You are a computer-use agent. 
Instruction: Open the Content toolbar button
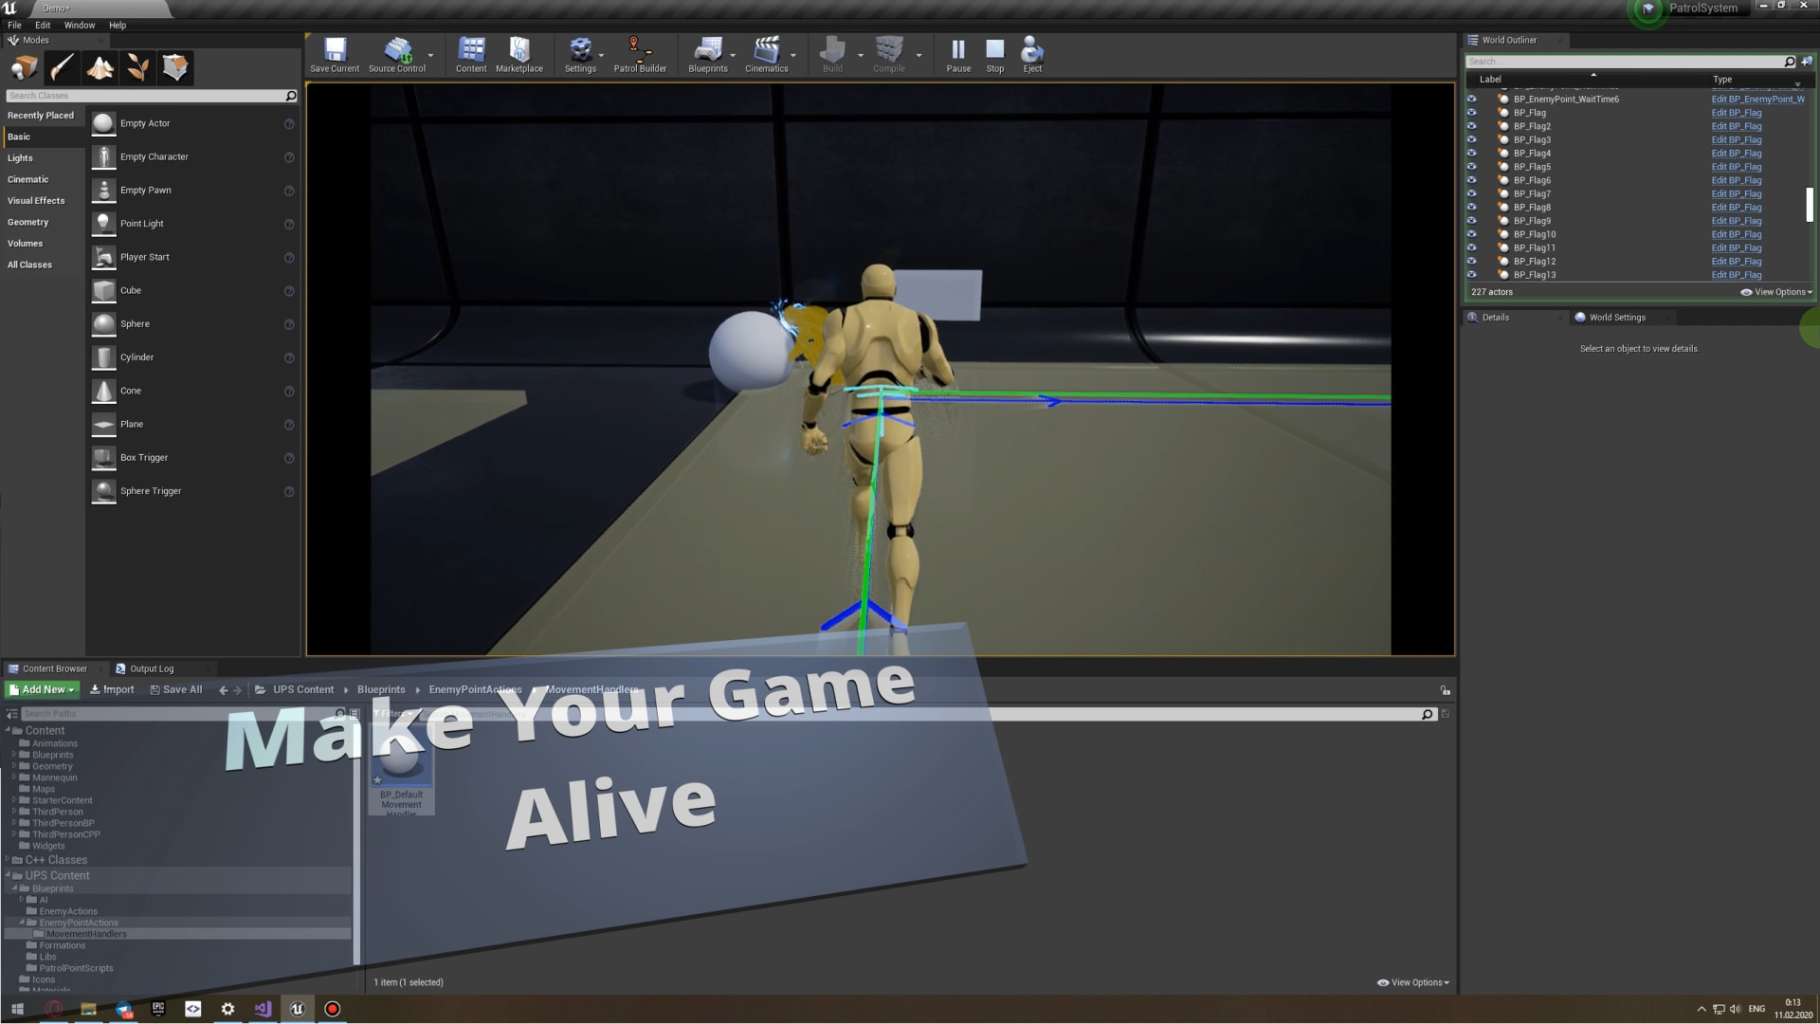coord(471,55)
